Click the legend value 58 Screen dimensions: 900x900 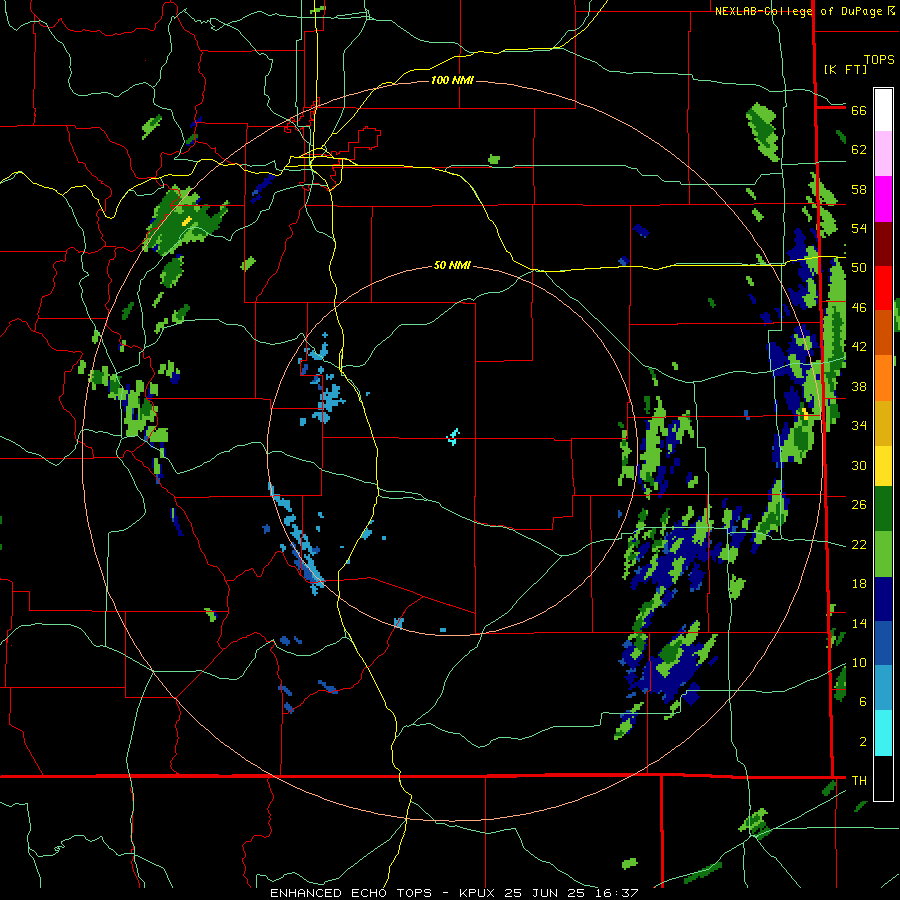click(859, 189)
